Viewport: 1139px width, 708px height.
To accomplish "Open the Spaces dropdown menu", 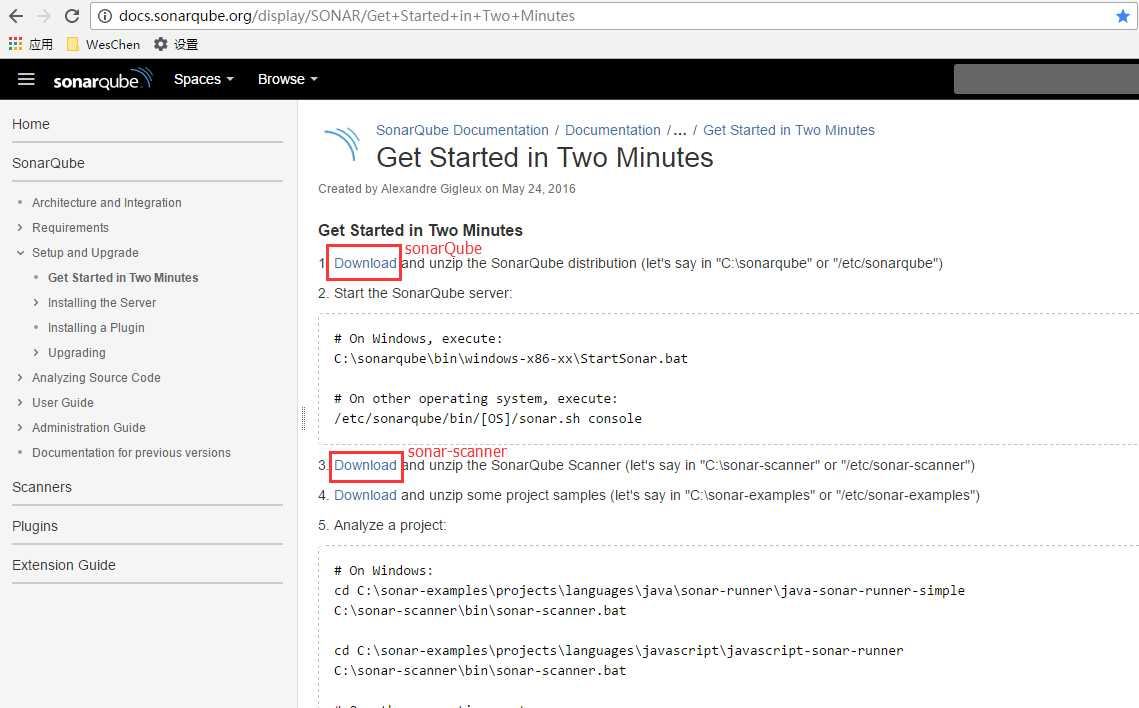I will (203, 79).
